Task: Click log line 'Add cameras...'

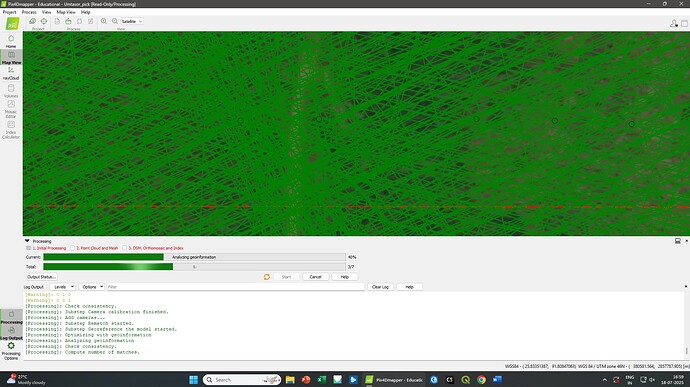Action: [x=65, y=317]
